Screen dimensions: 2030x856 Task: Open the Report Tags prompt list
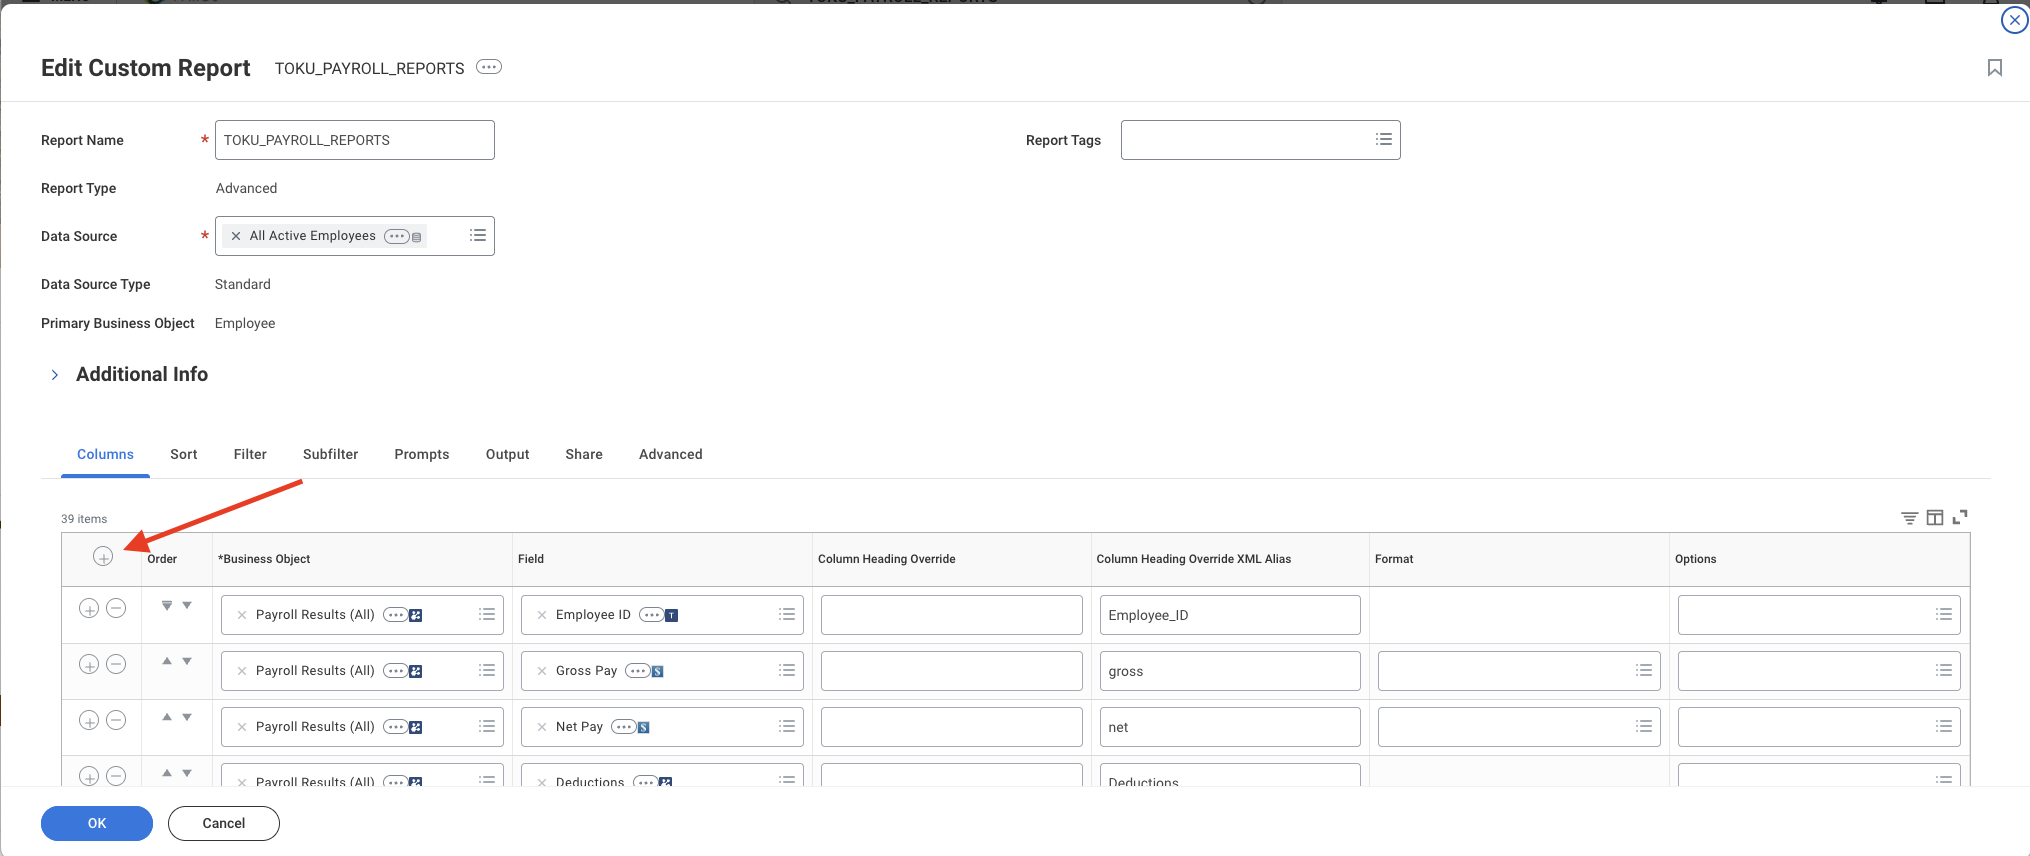click(1384, 140)
